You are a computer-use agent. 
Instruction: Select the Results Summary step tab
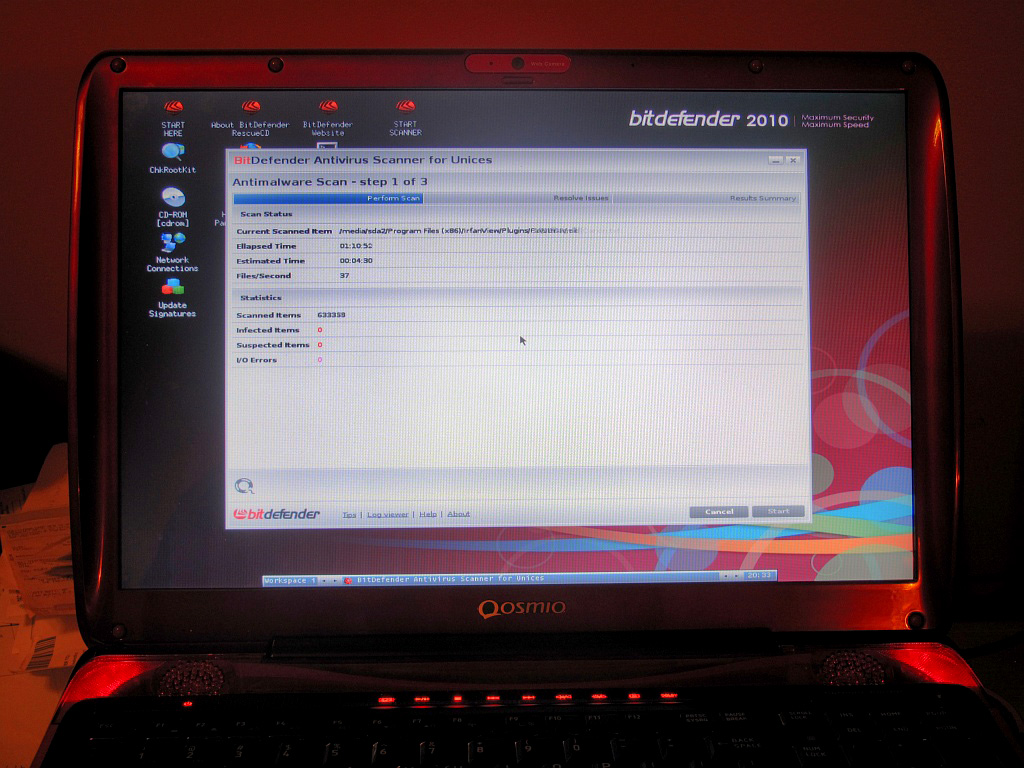pyautogui.click(x=762, y=198)
